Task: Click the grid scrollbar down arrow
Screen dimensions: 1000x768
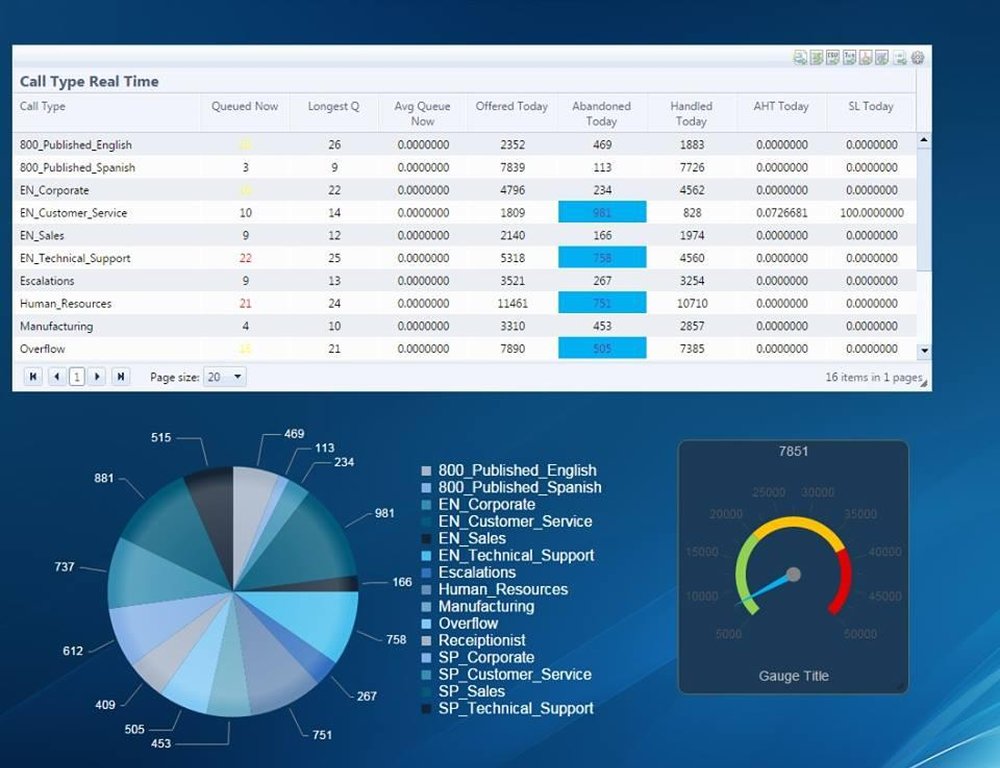Action: pos(924,351)
